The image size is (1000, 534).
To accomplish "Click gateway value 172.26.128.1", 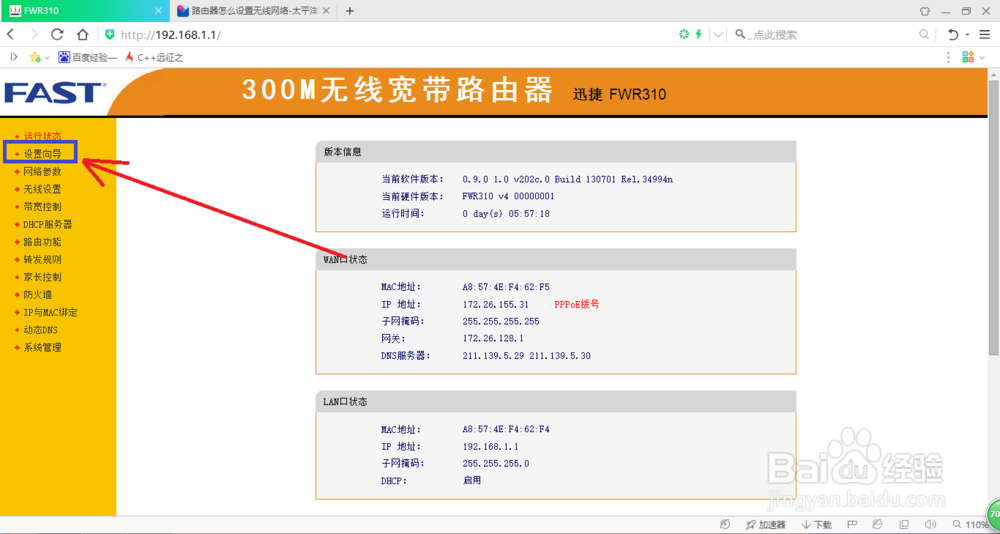I will click(x=493, y=338).
